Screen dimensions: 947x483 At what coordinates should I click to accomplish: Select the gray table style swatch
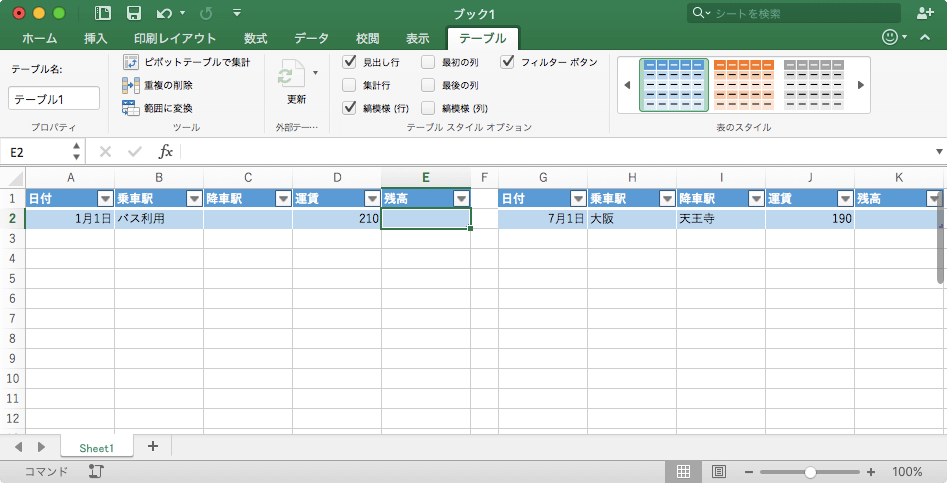coord(814,85)
